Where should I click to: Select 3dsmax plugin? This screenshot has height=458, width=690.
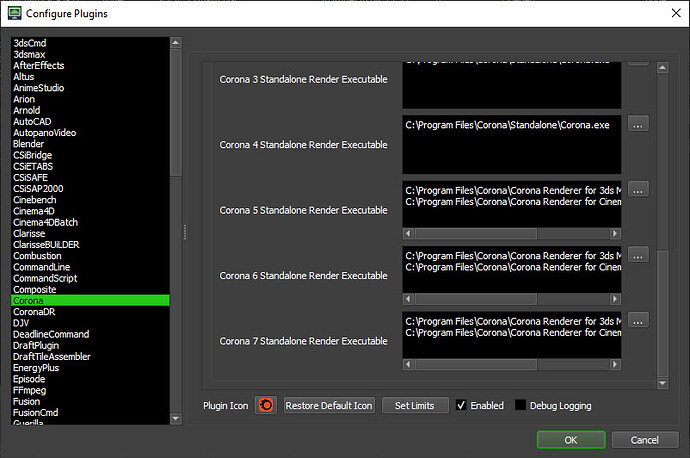(x=90, y=55)
